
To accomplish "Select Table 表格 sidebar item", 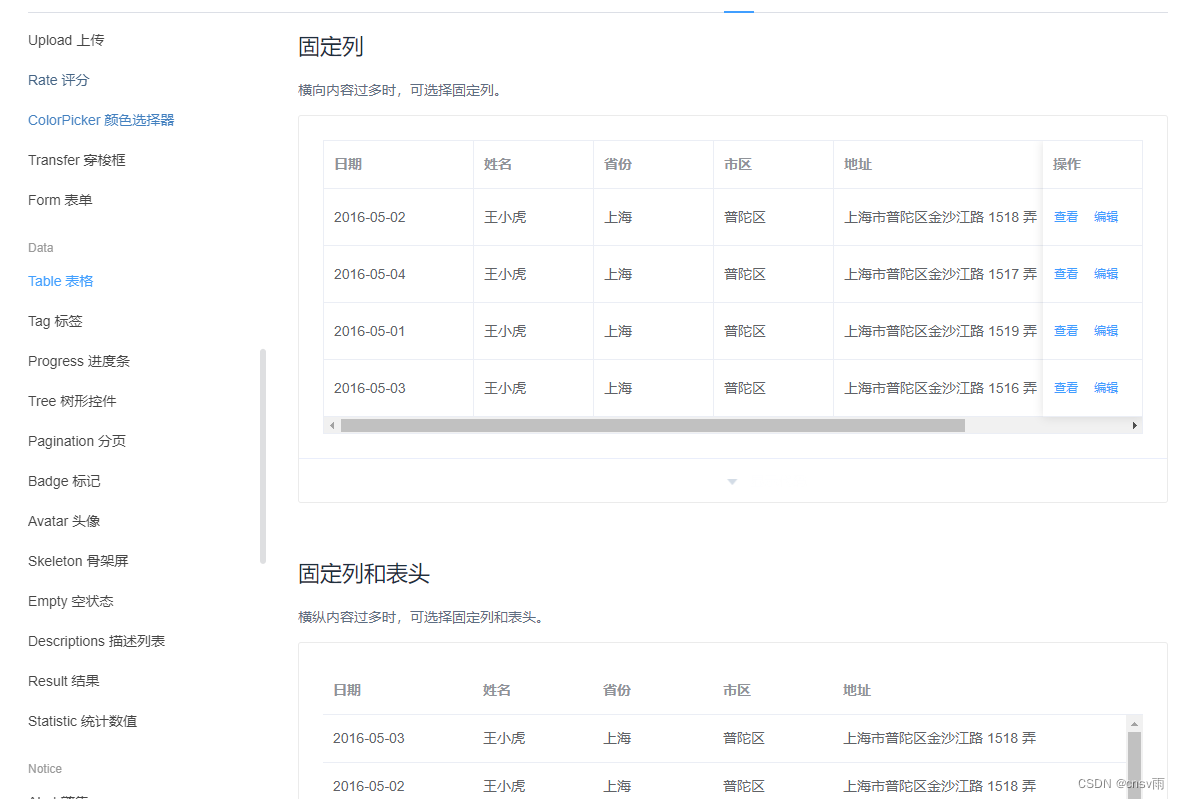I will 61,281.
